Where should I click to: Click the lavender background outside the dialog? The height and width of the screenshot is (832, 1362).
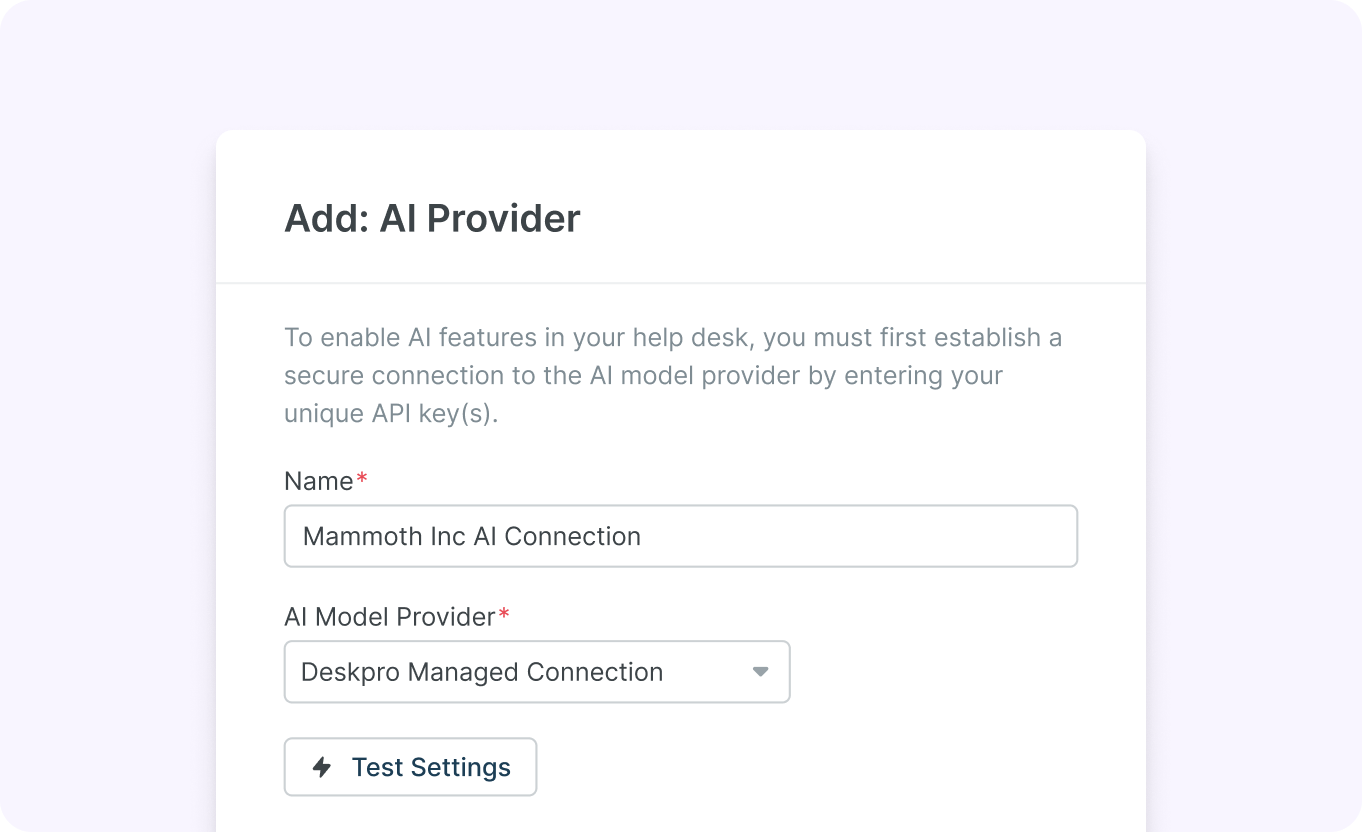(x=100, y=400)
